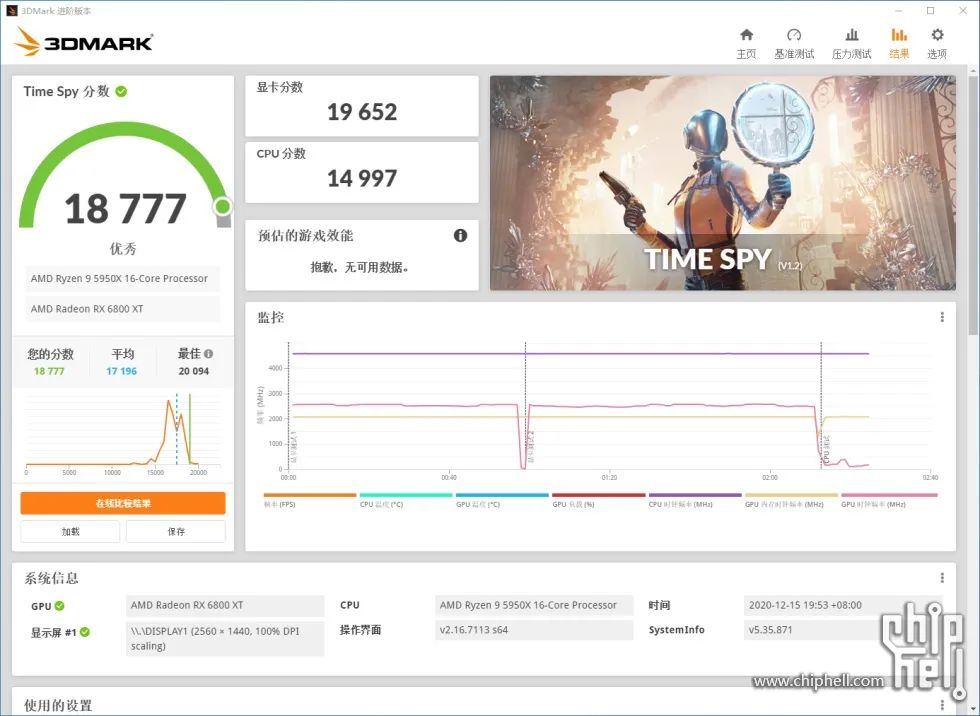Image resolution: width=980 pixels, height=716 pixels.
Task: Click the \\.\DISPLAY1 2560 × 1440 field
Action: (x=225, y=639)
